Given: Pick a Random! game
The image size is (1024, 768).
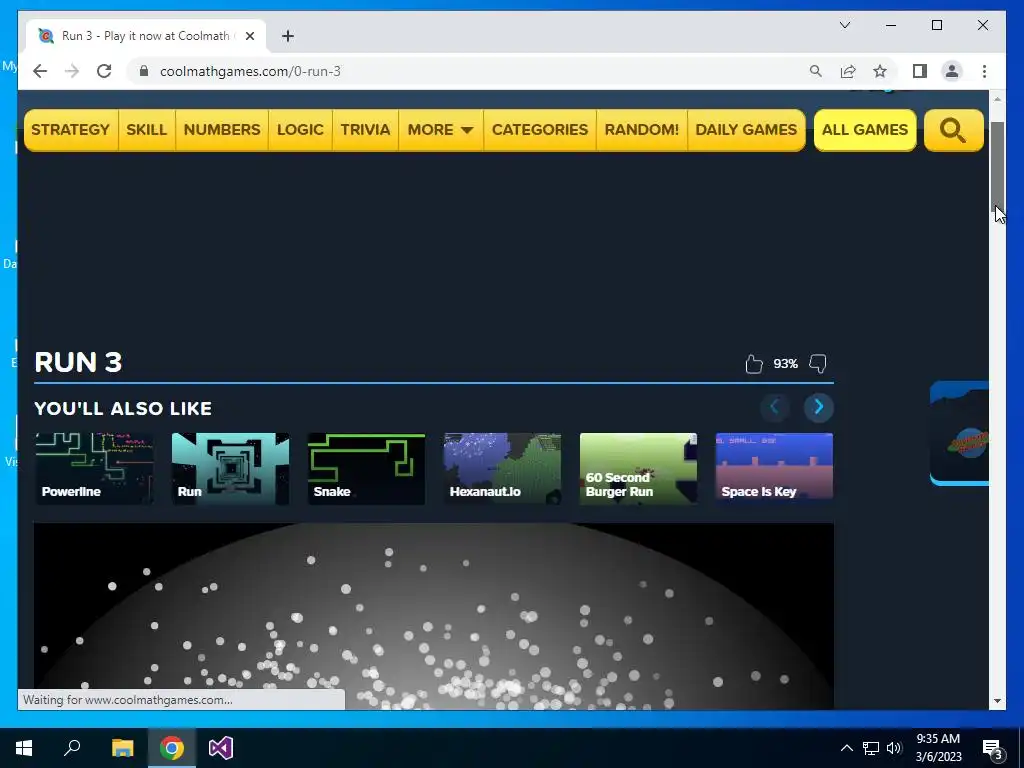Looking at the screenshot, I should click(x=641, y=130).
